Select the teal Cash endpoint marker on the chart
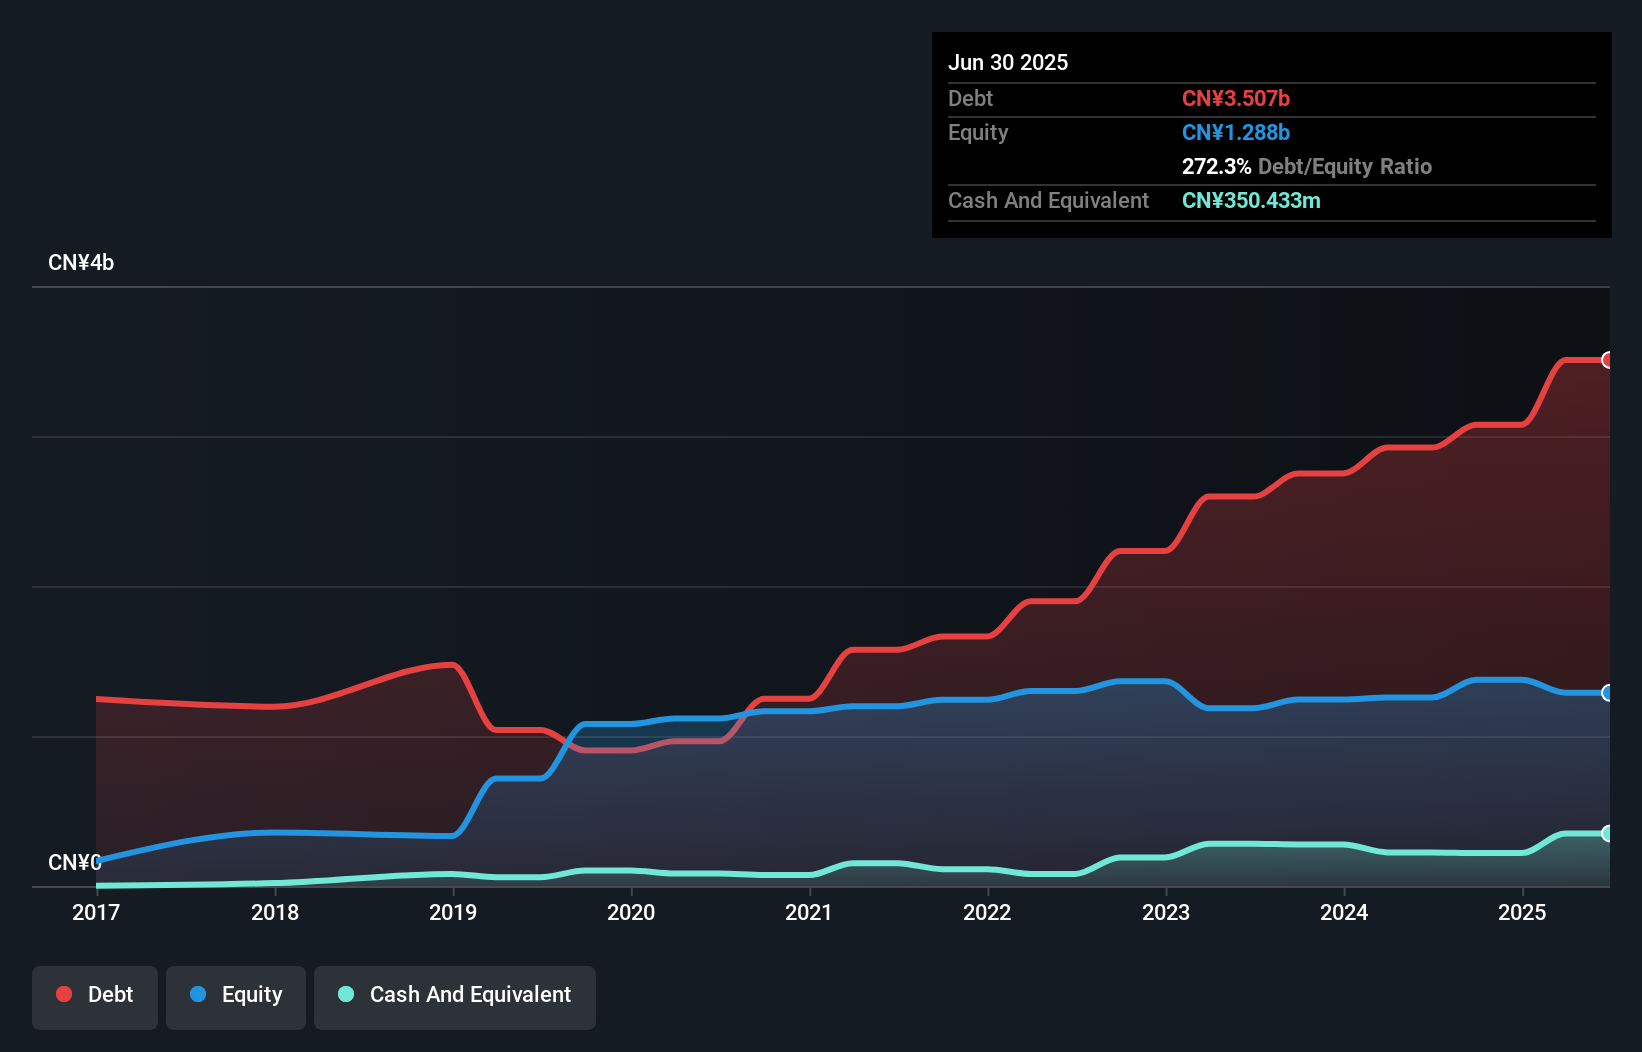 [x=1608, y=833]
